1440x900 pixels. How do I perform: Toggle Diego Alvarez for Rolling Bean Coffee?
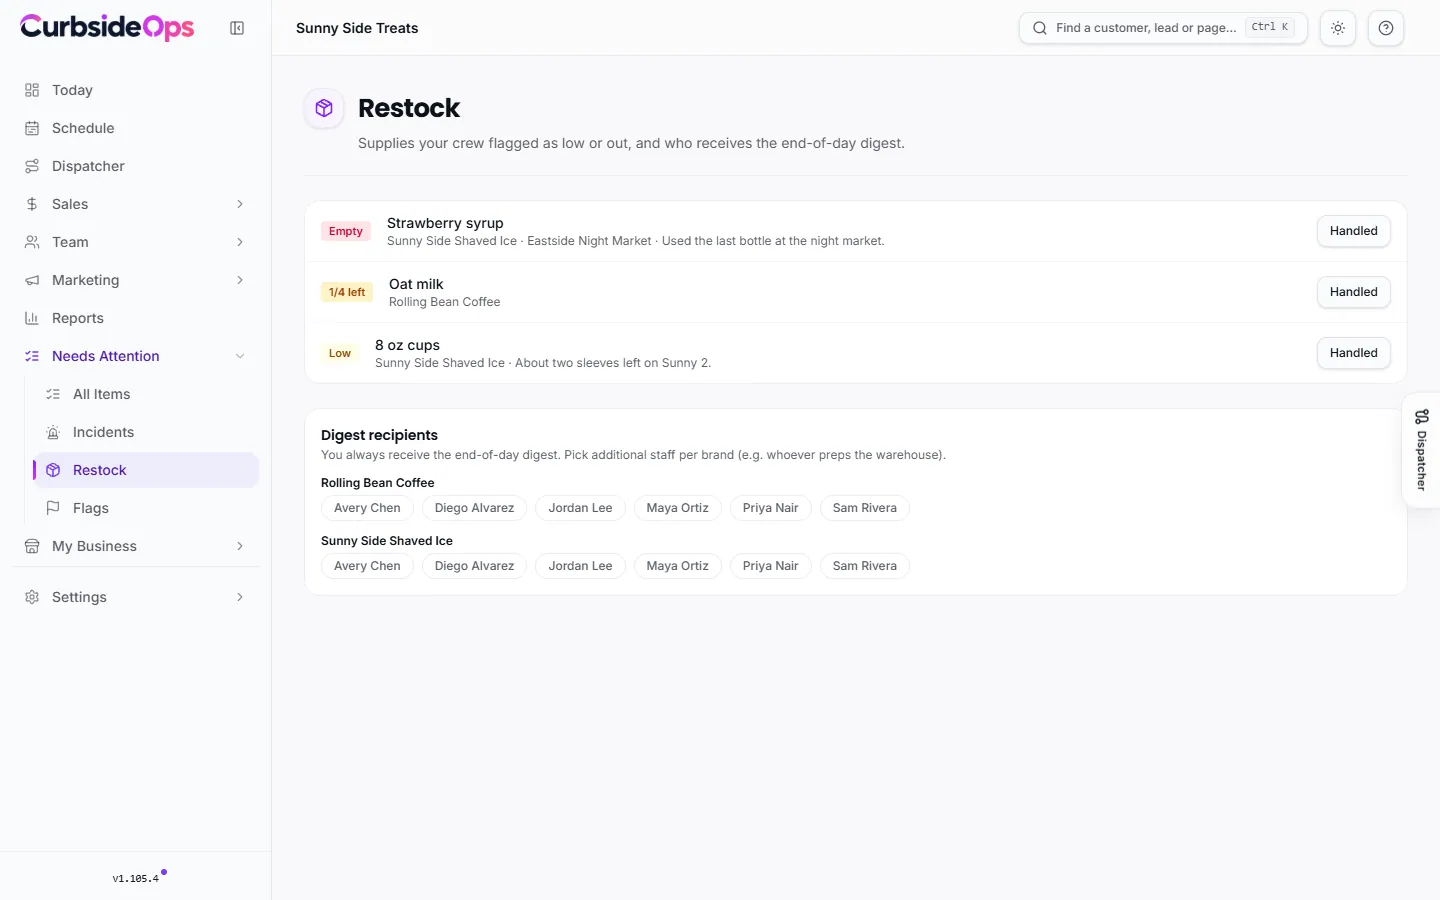click(x=474, y=508)
